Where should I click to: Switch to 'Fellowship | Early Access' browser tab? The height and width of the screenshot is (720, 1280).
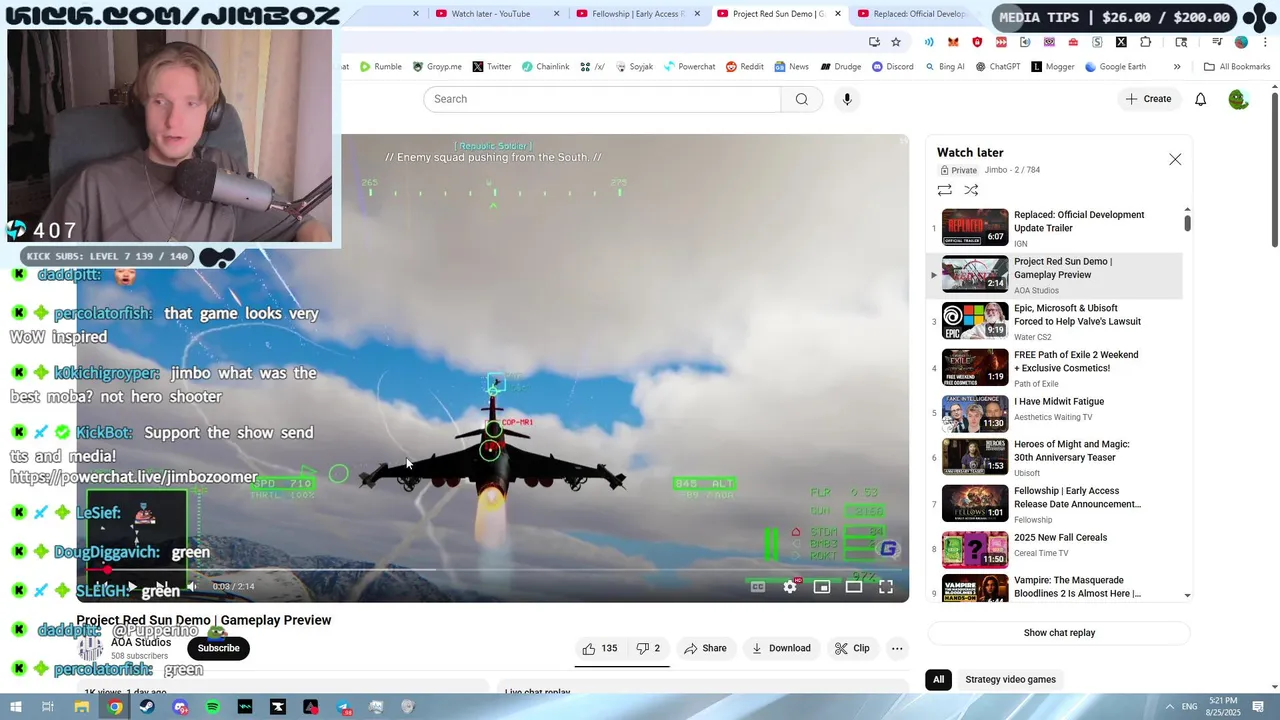pos(638,14)
